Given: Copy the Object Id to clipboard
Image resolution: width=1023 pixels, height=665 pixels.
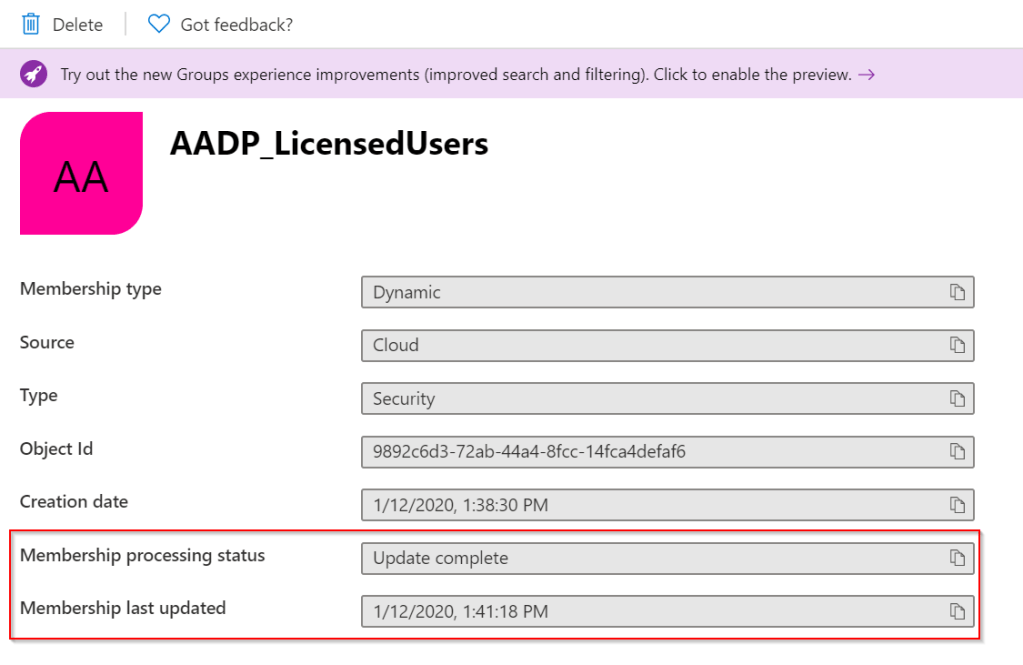Looking at the screenshot, I should (x=957, y=451).
